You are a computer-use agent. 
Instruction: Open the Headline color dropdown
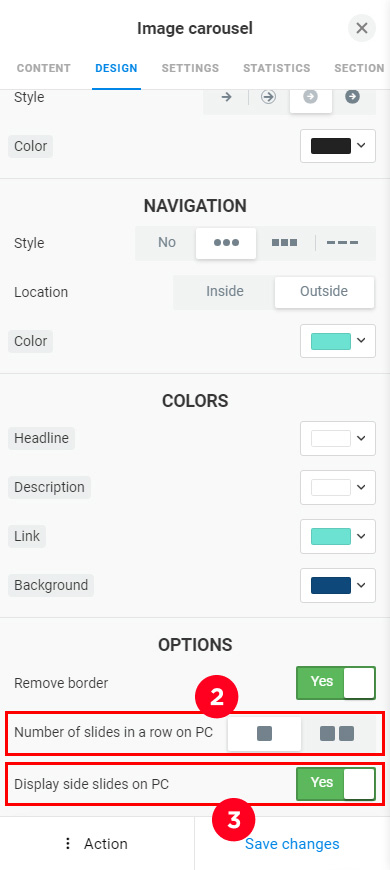[338, 438]
